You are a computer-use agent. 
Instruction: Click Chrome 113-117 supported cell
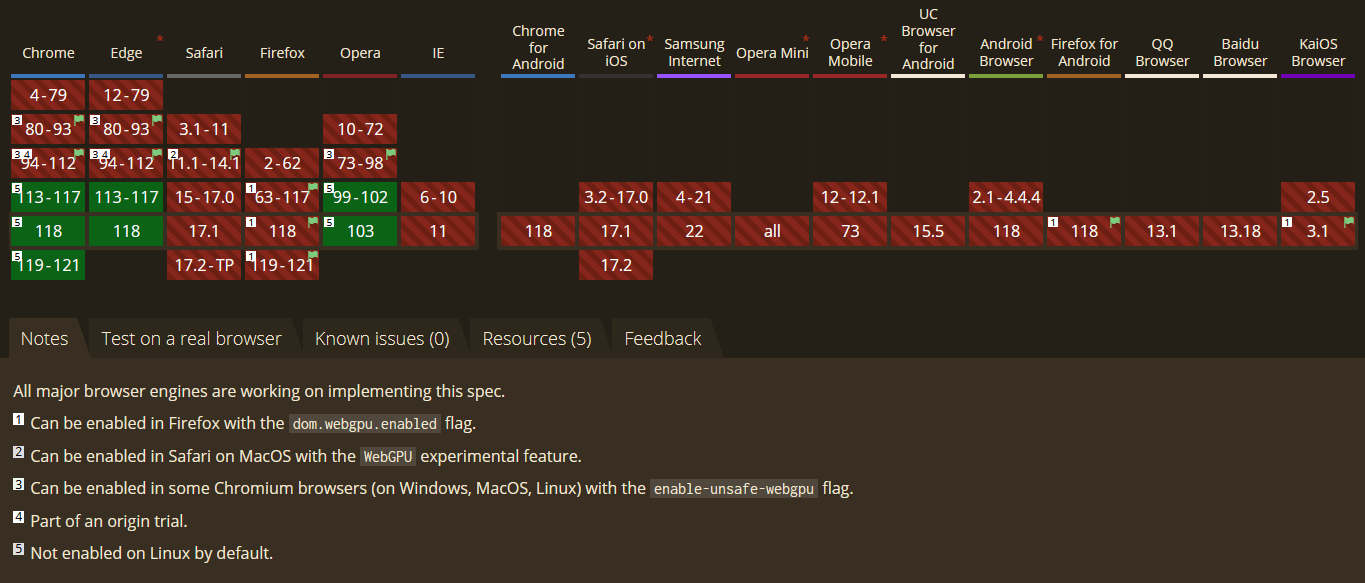pos(48,197)
